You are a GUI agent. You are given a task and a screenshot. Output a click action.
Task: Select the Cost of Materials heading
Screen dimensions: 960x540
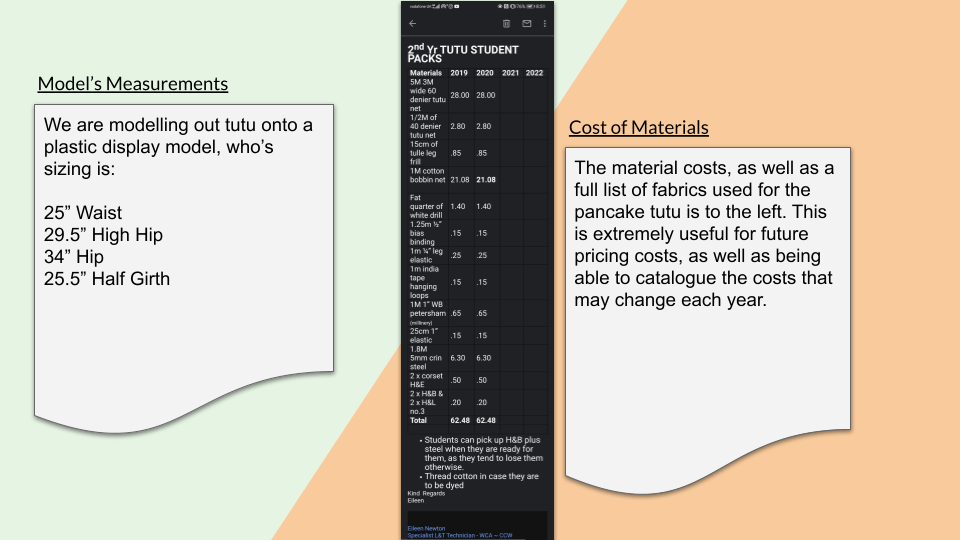638,128
